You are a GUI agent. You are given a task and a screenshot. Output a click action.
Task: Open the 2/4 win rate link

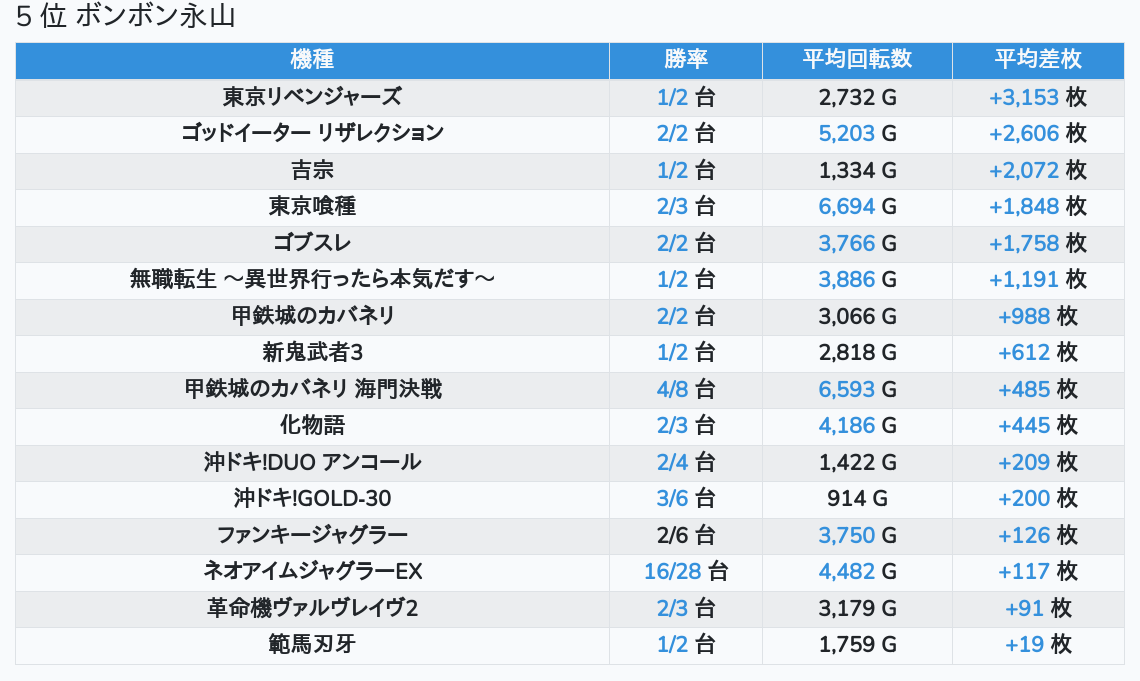pos(673,462)
